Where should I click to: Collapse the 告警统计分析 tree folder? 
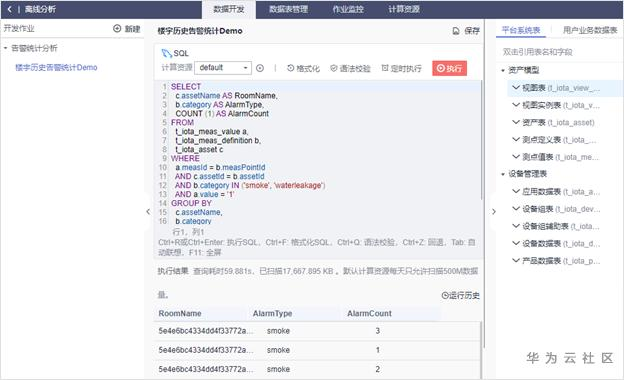click(6, 48)
